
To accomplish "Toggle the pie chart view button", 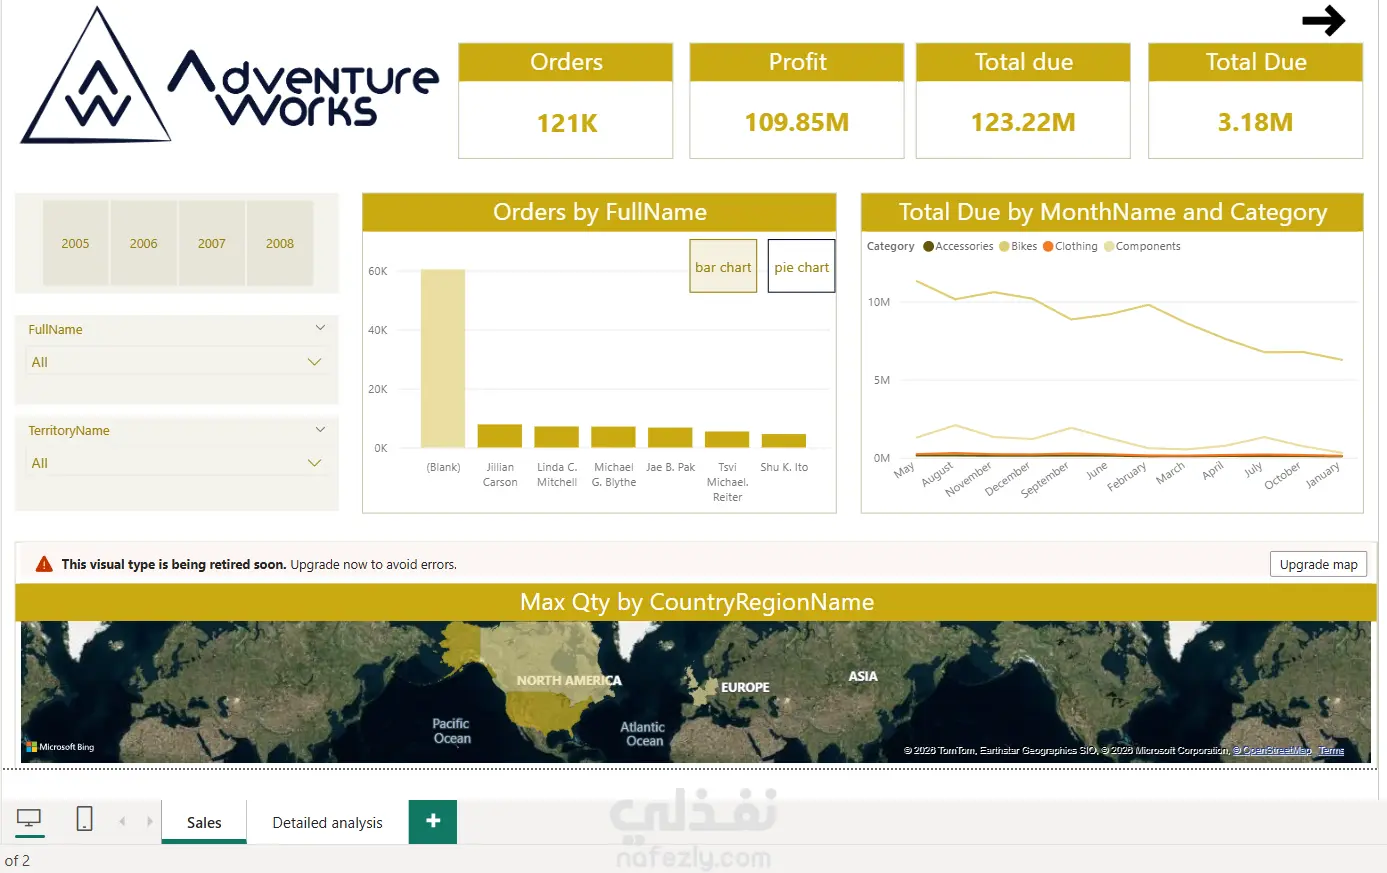I will click(801, 266).
